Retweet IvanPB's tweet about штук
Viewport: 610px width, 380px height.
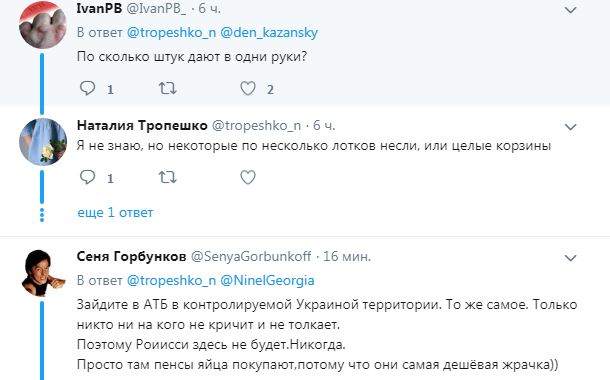coord(168,88)
